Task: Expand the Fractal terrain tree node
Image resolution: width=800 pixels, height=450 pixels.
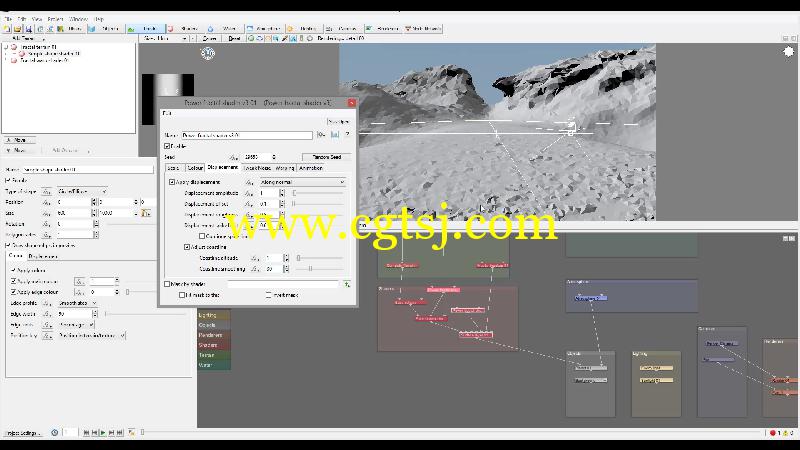Action: click(x=6, y=47)
